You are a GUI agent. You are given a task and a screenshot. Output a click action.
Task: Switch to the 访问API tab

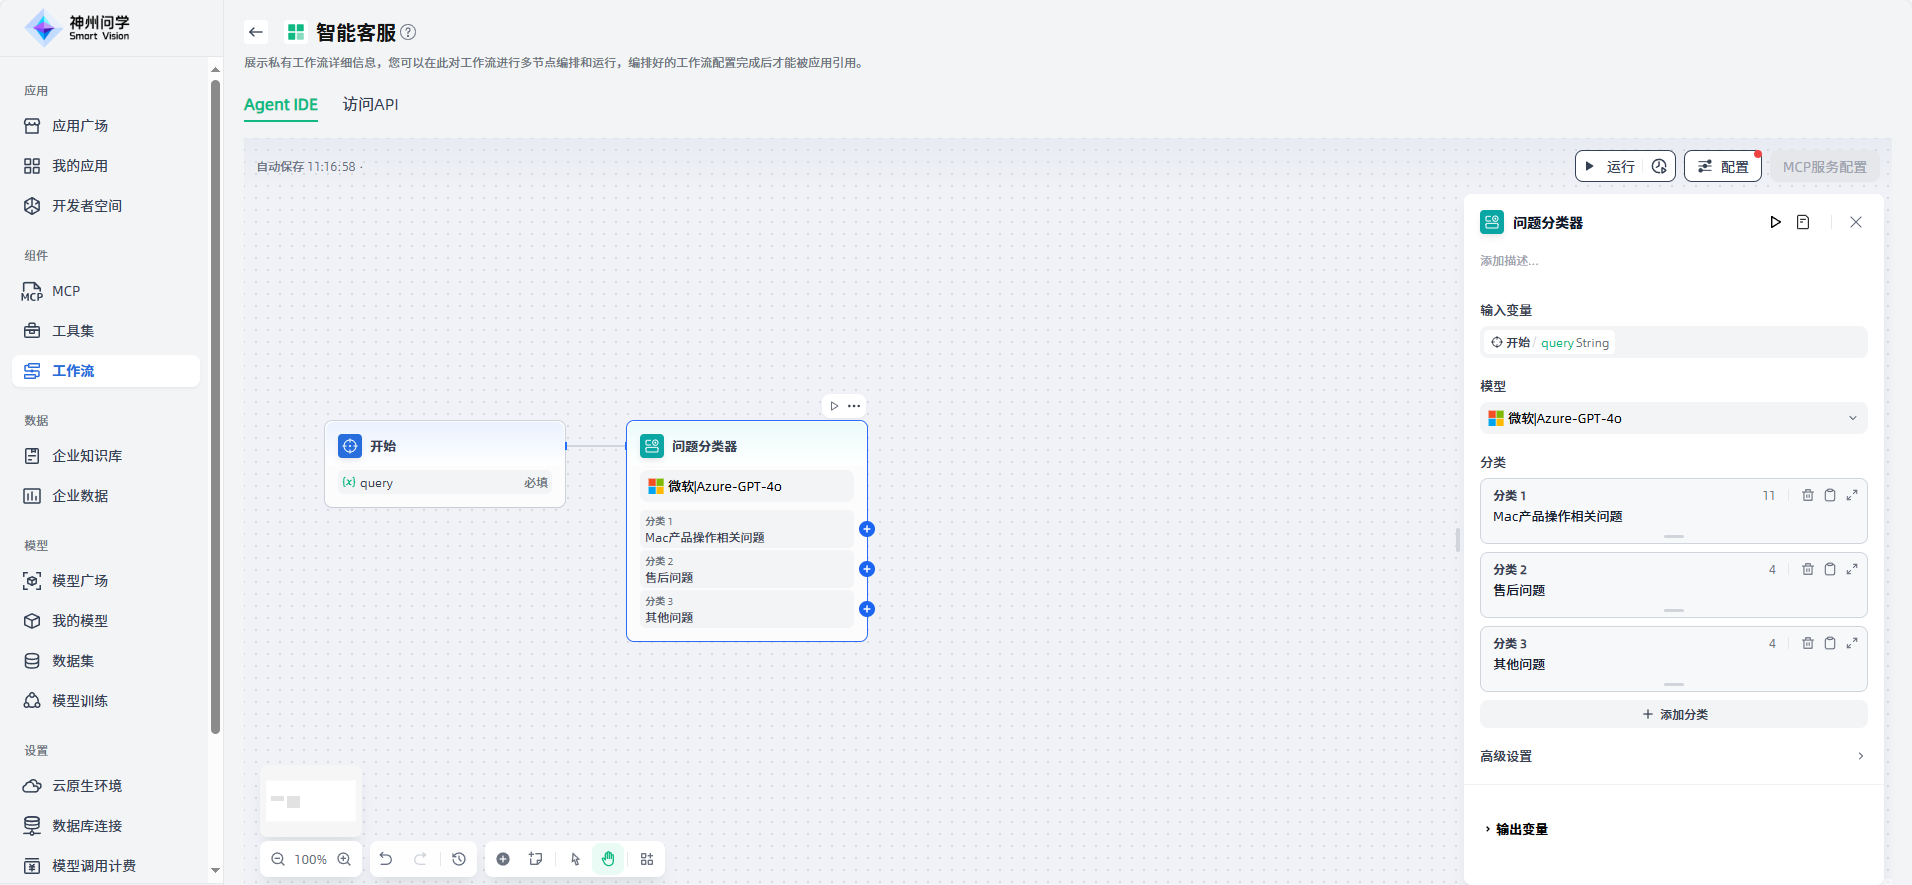370,105
